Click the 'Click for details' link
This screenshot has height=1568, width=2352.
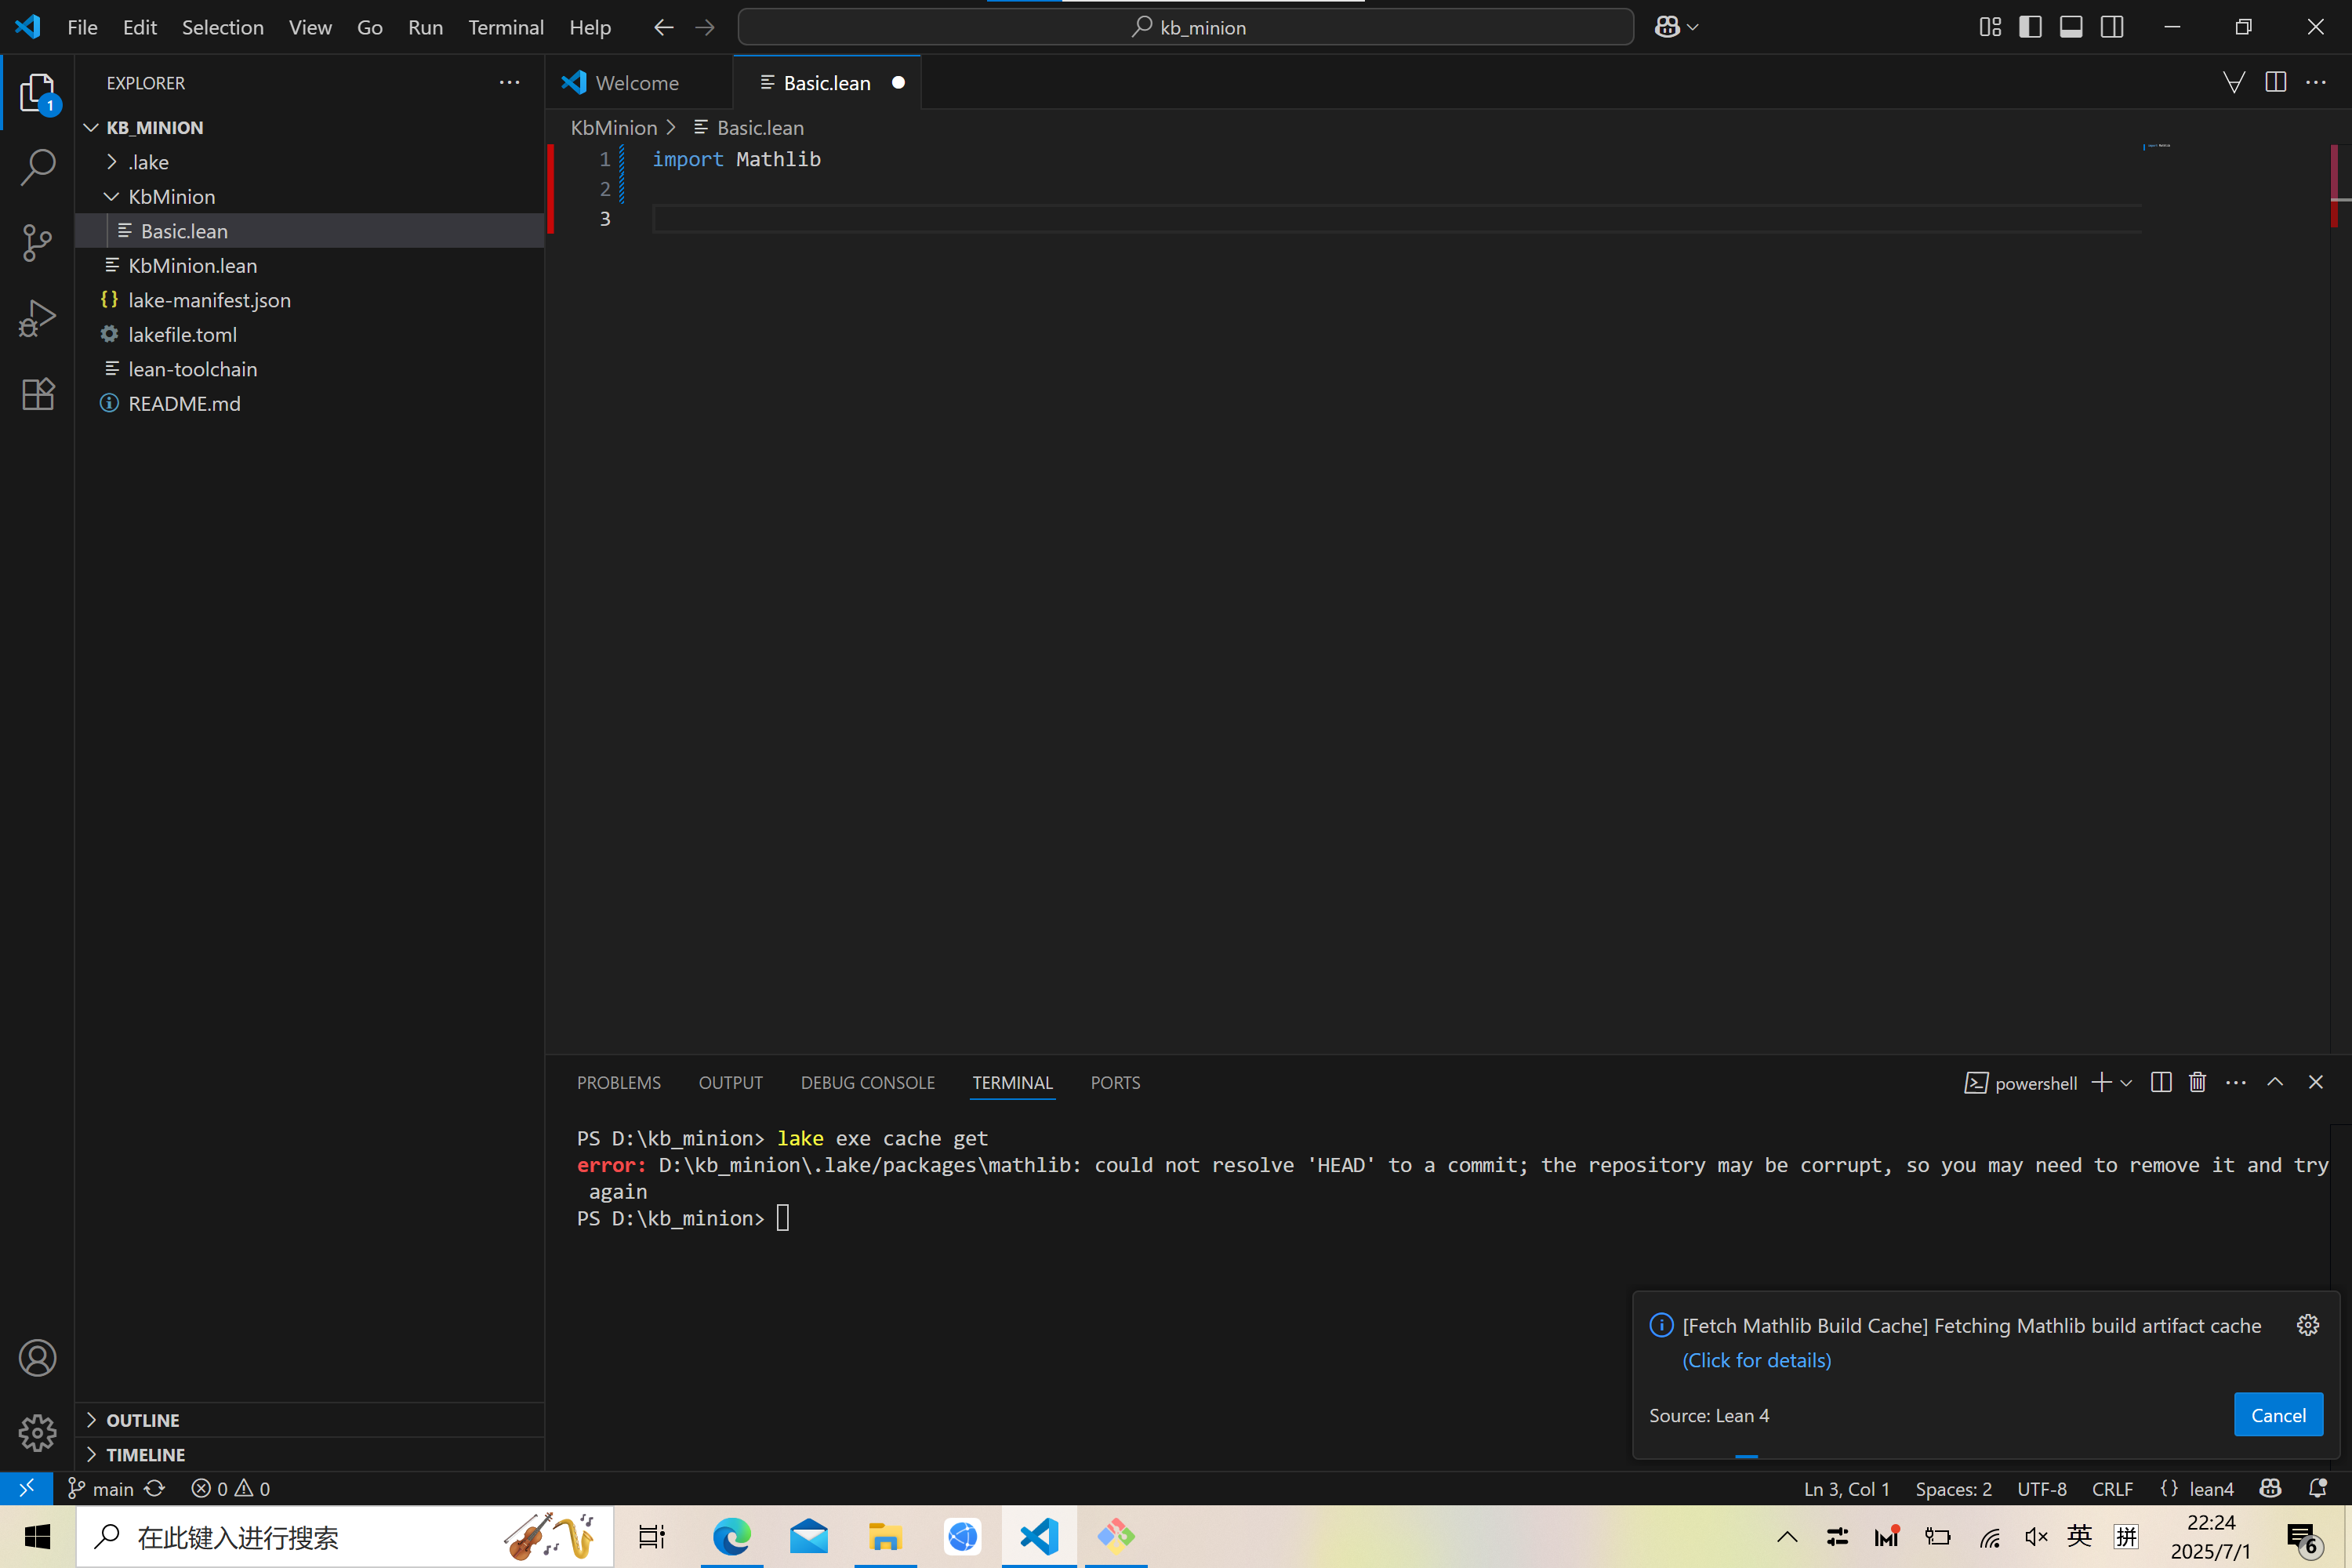[1756, 1360]
